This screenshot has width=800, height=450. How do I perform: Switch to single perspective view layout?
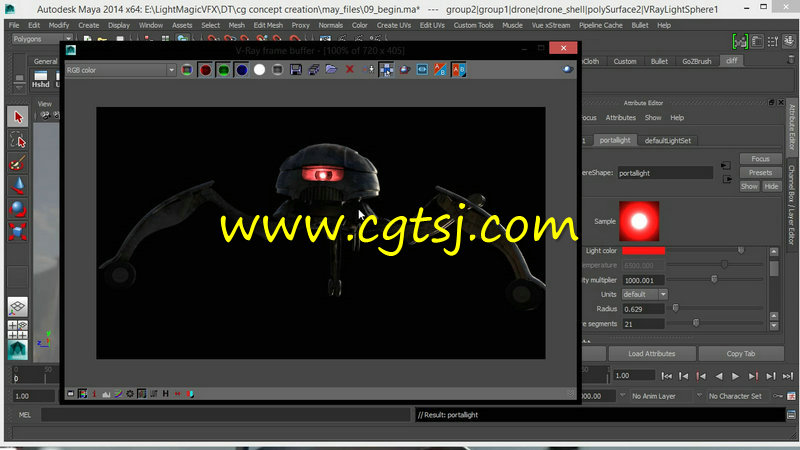tap(18, 307)
